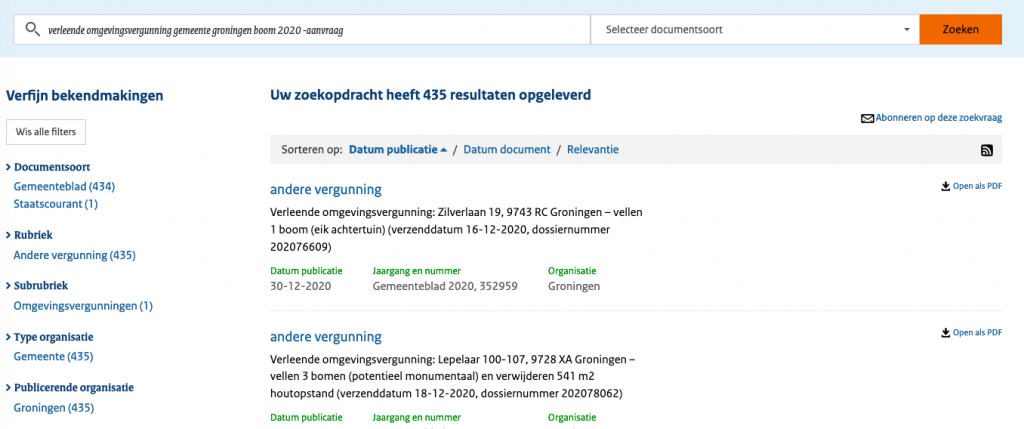Image resolution: width=1024 pixels, height=429 pixels.
Task: Click the Lepelaar 100-107 permit description text
Action: (x=453, y=377)
